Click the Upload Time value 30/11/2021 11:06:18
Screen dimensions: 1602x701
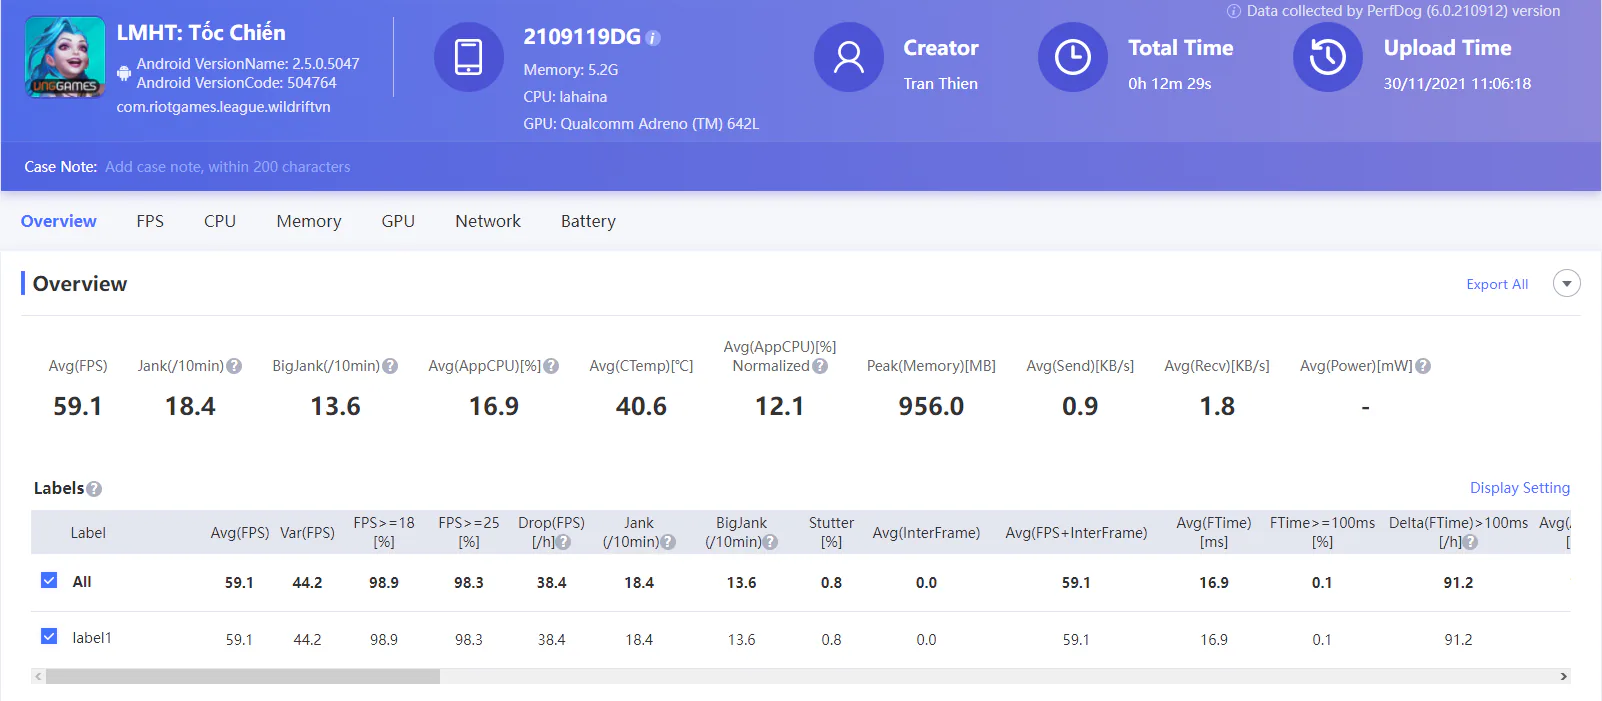pos(1457,84)
